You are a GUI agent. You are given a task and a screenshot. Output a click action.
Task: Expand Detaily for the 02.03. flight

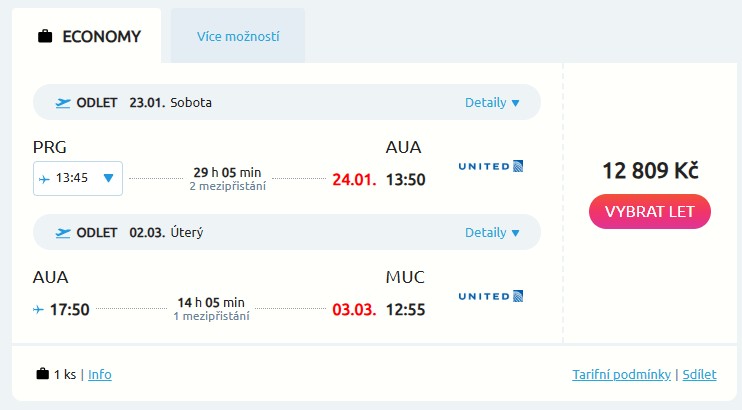click(x=492, y=233)
